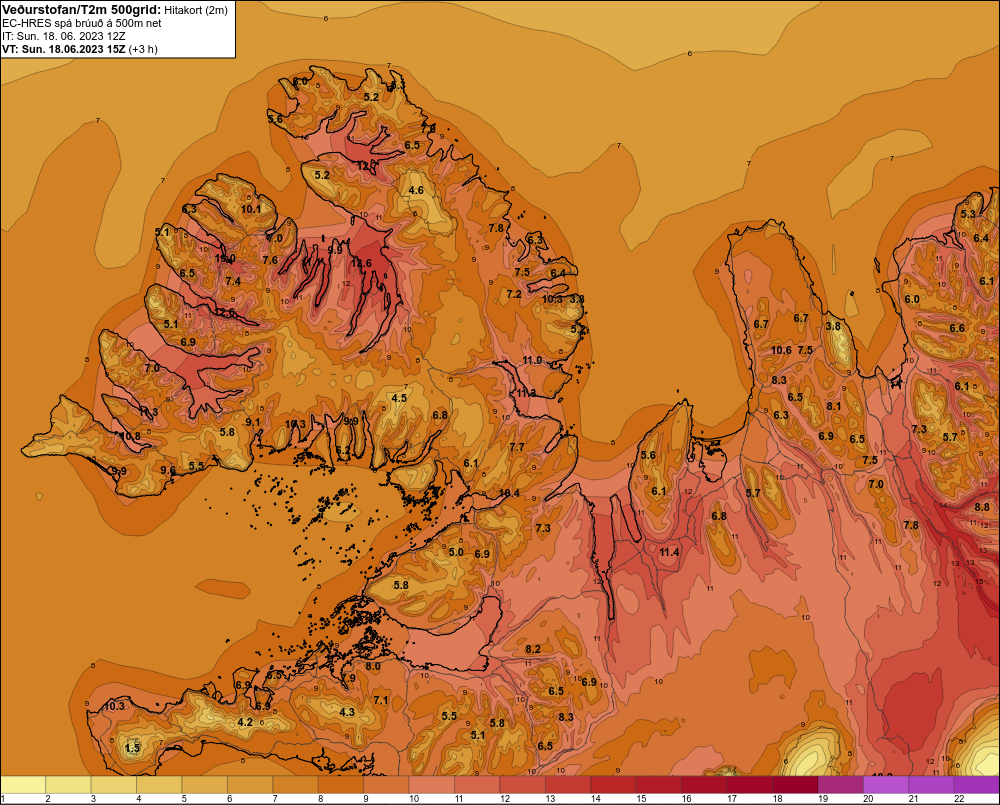Click the '9.6' temperature label
Viewport: 1000px width, 805px height.
(168, 470)
